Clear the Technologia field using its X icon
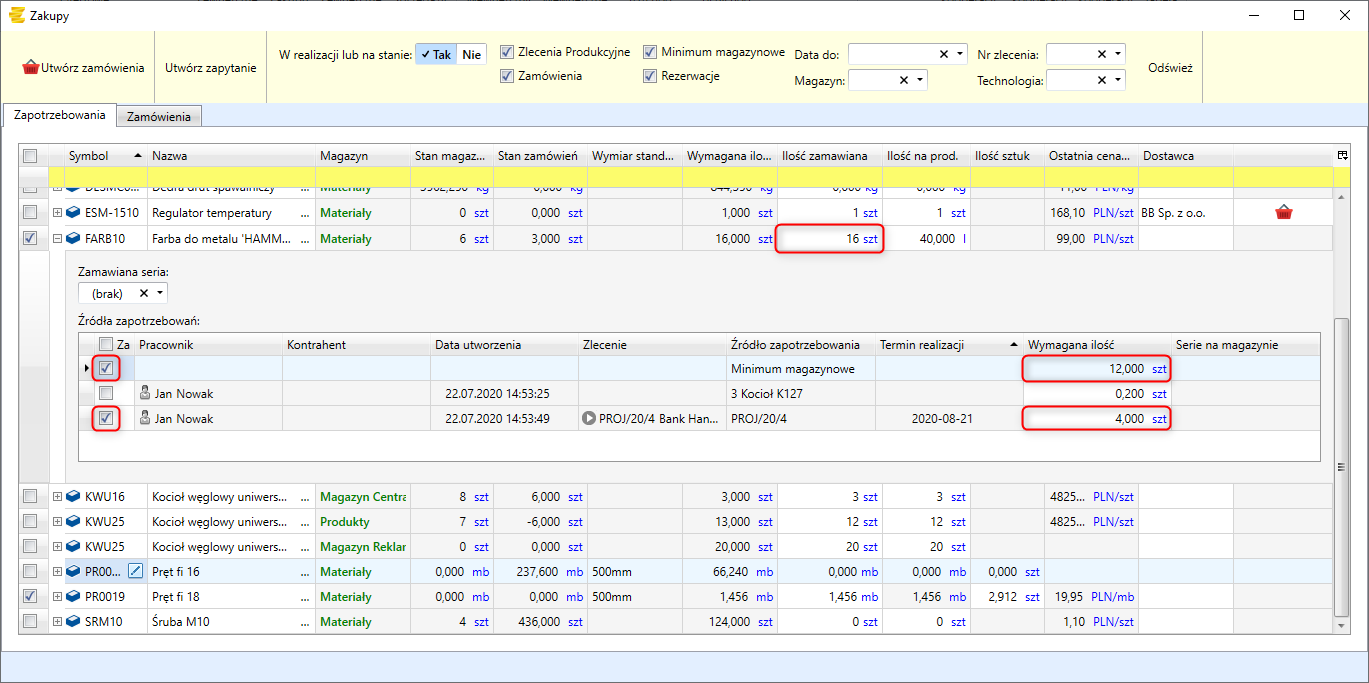Image resolution: width=1369 pixels, height=683 pixels. (1102, 80)
